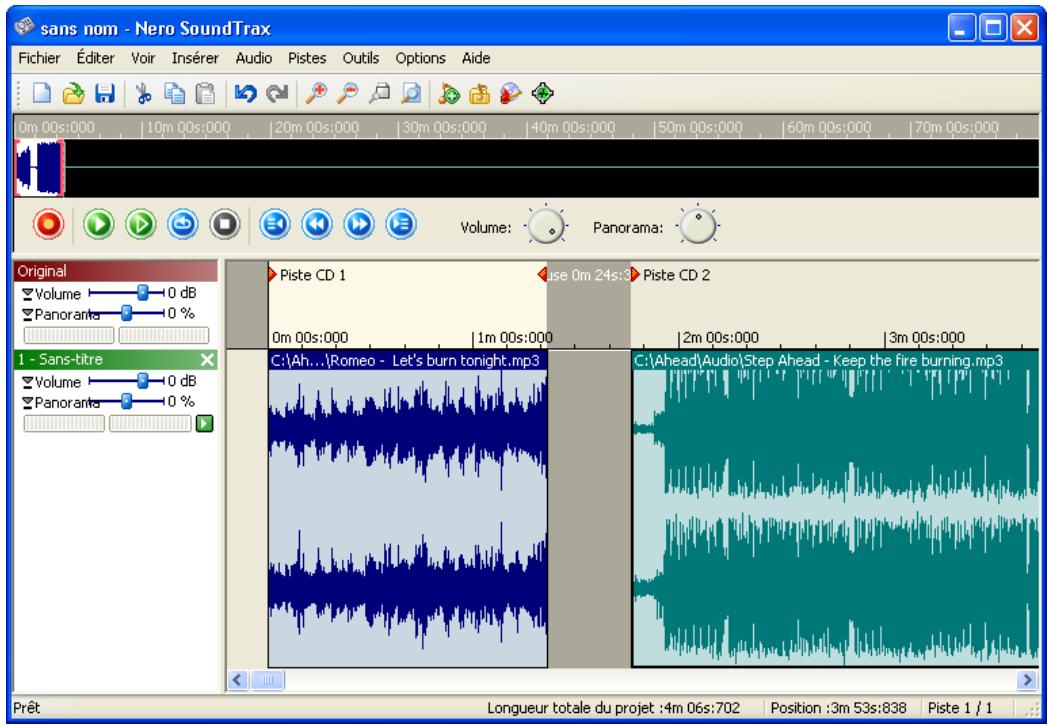
Task: Click the second green play button
Action: tap(141, 225)
